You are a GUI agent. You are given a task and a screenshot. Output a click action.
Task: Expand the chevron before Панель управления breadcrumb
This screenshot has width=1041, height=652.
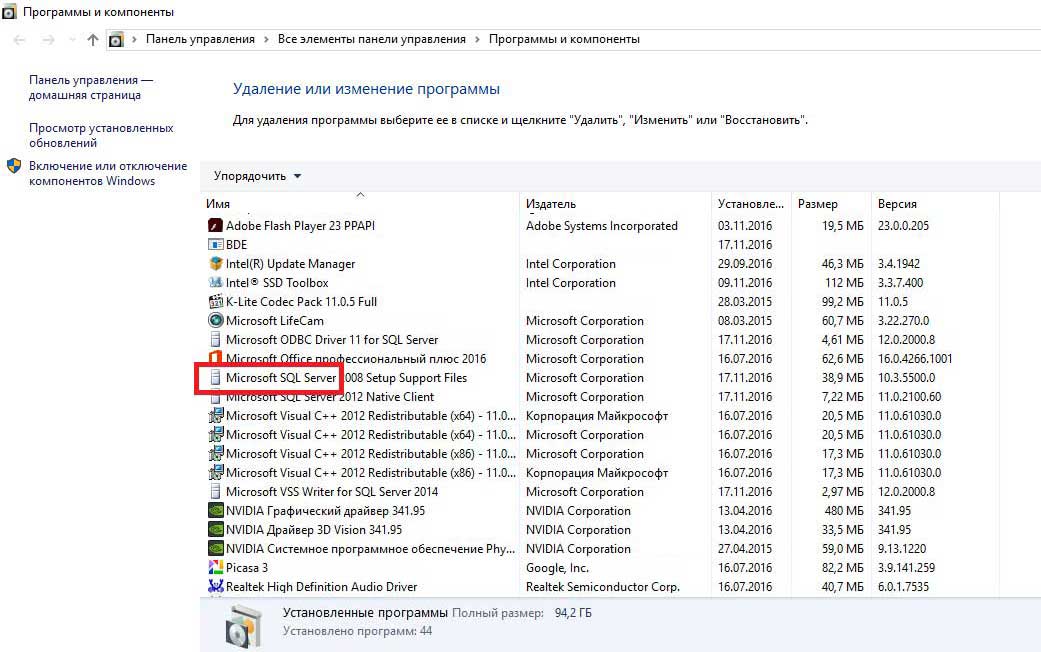pyautogui.click(x=134, y=40)
